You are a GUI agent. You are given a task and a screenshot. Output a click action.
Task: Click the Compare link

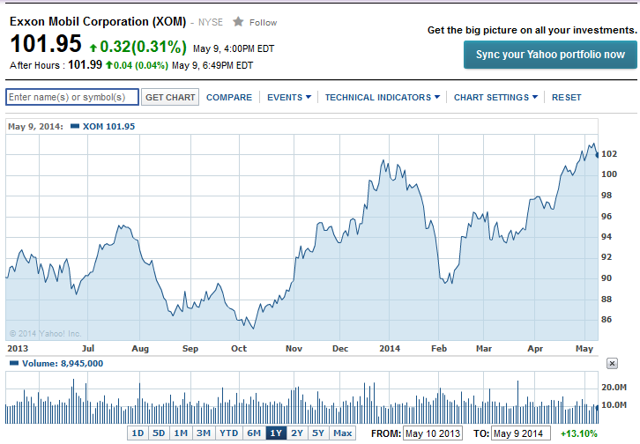229,97
